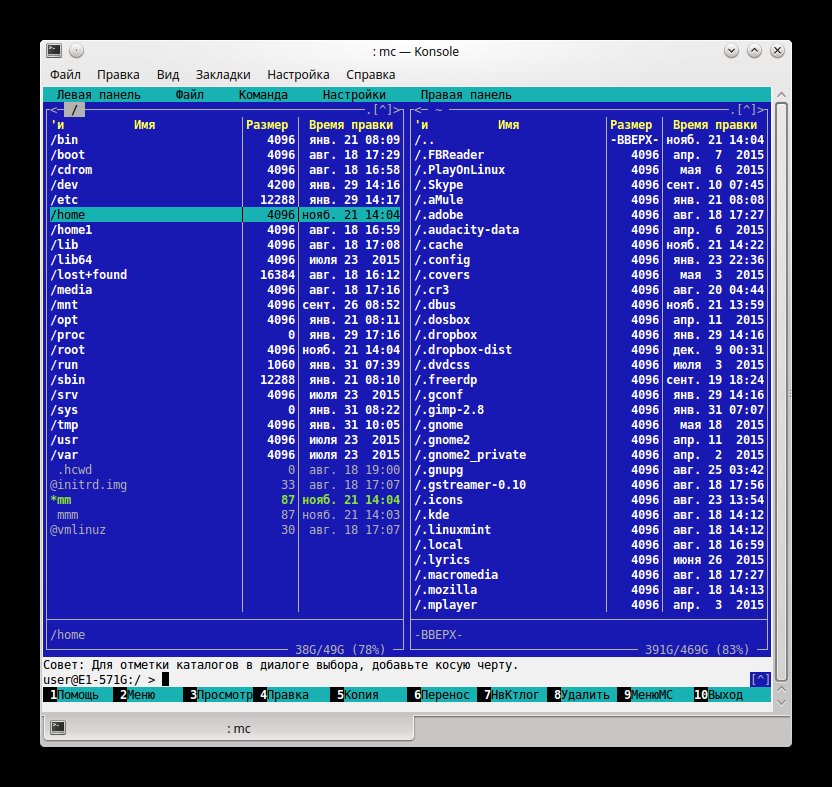
Task: Open mc's Настройки menu
Action: pyautogui.click(x=354, y=95)
